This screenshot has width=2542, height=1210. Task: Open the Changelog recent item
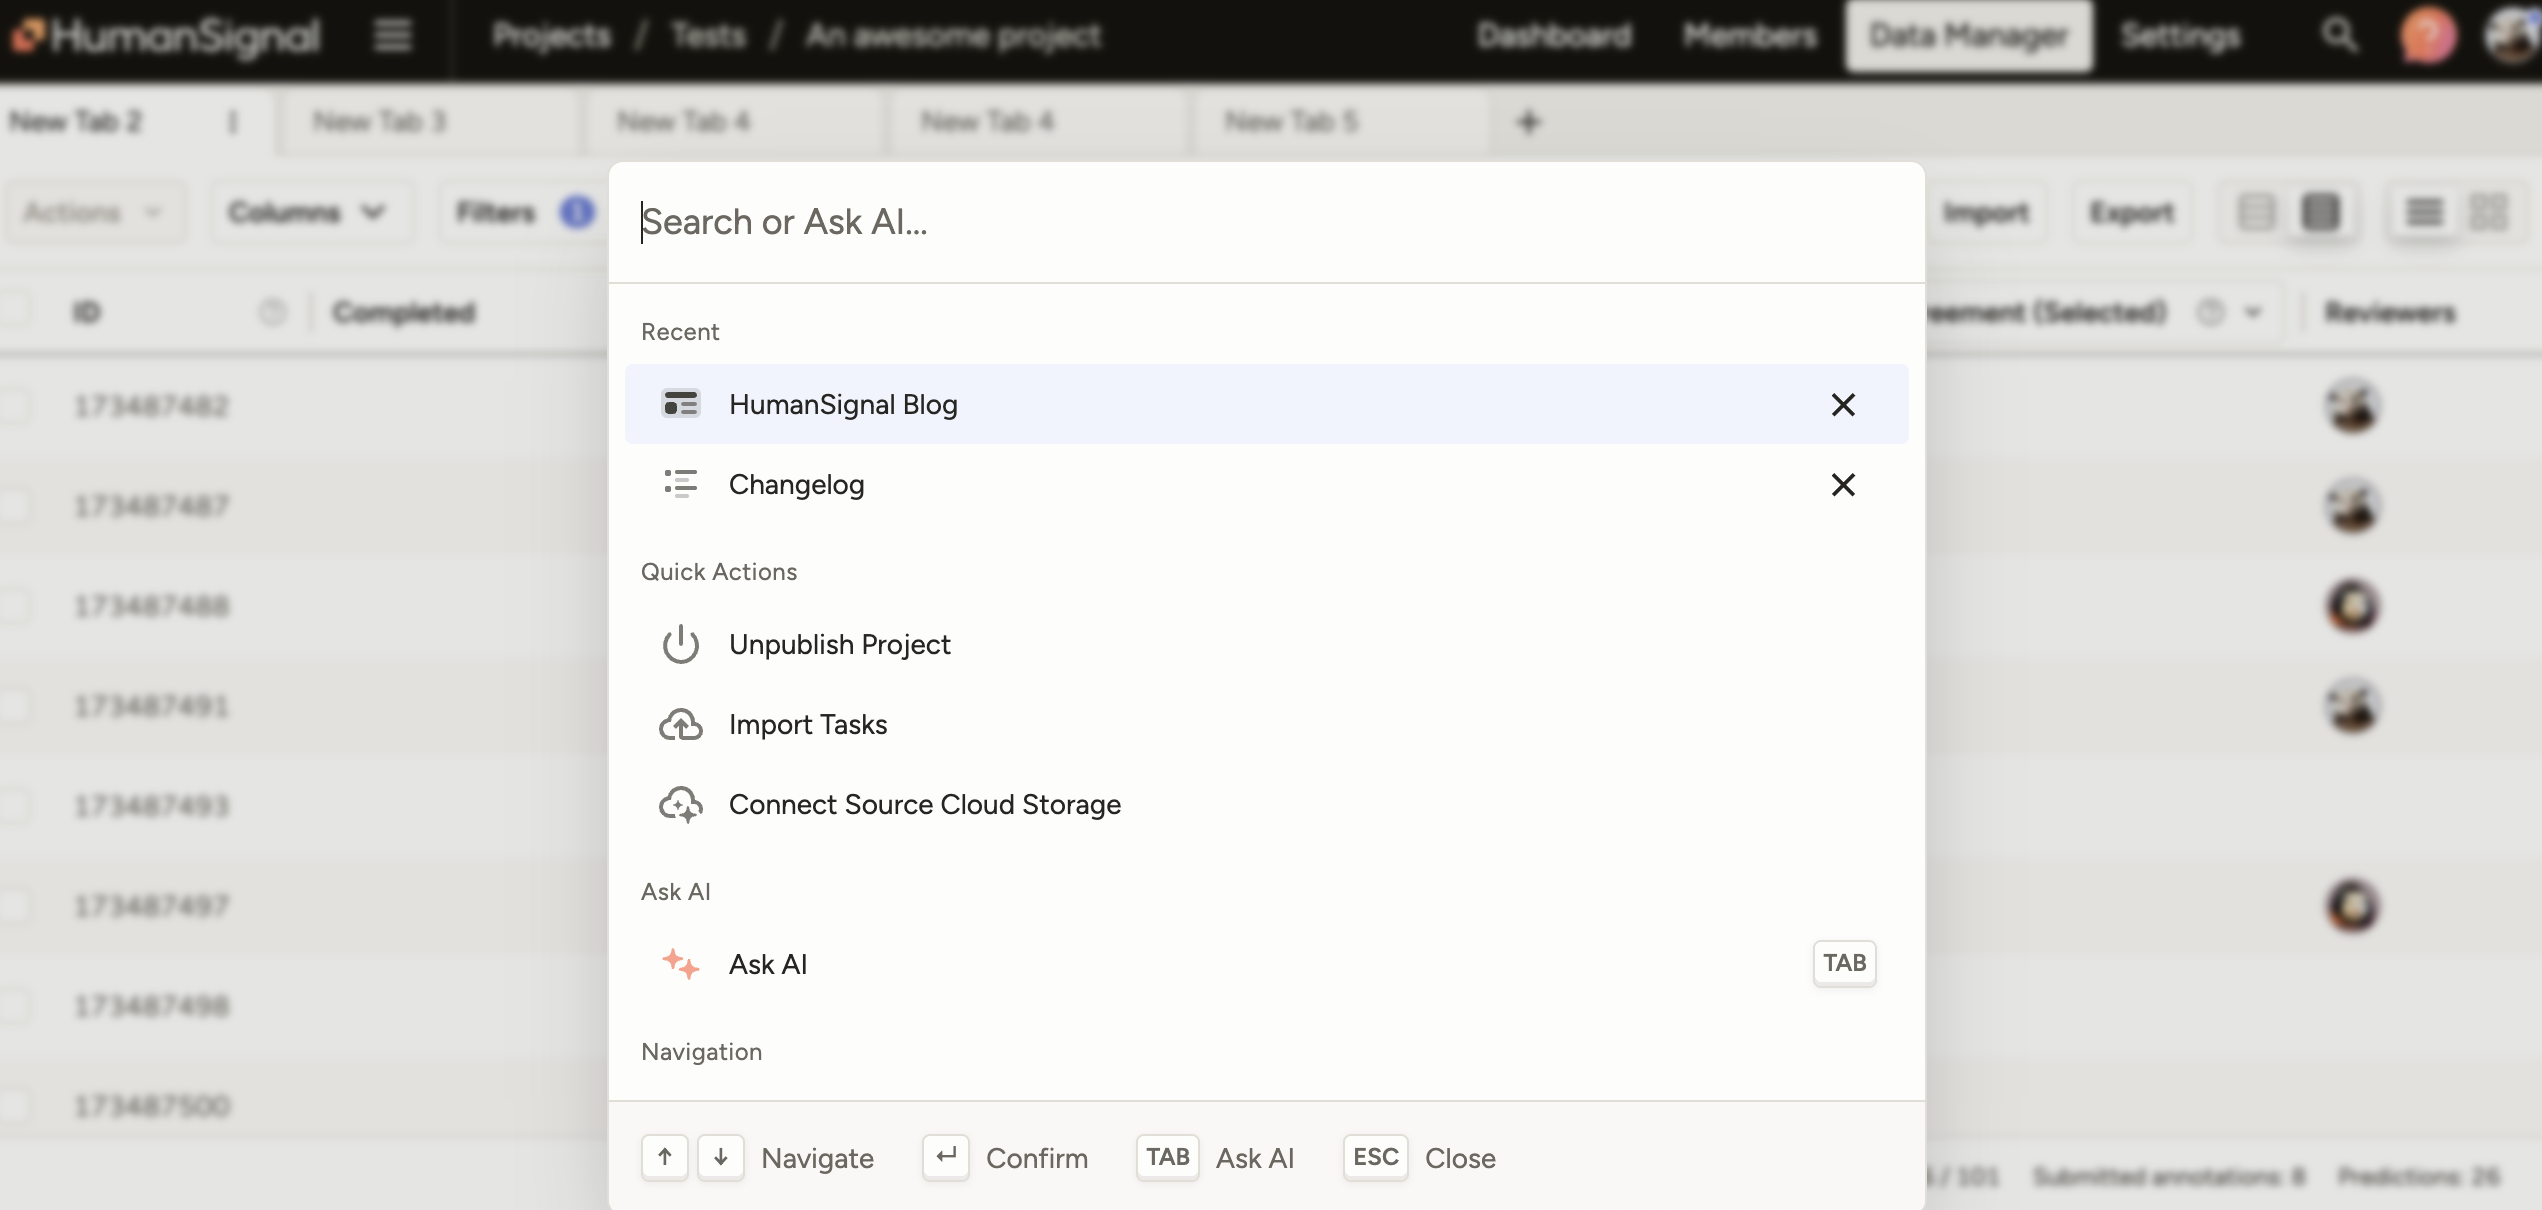pyautogui.click(x=797, y=484)
